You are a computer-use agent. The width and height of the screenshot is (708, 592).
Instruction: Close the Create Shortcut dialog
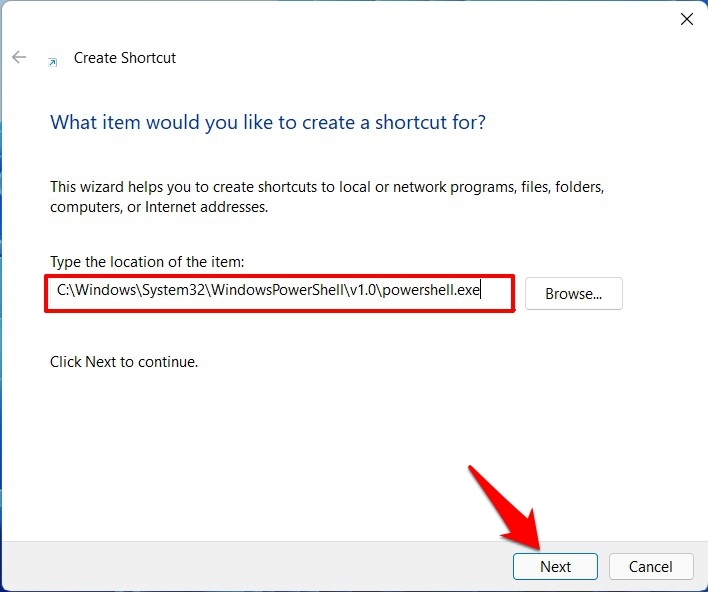point(687,19)
